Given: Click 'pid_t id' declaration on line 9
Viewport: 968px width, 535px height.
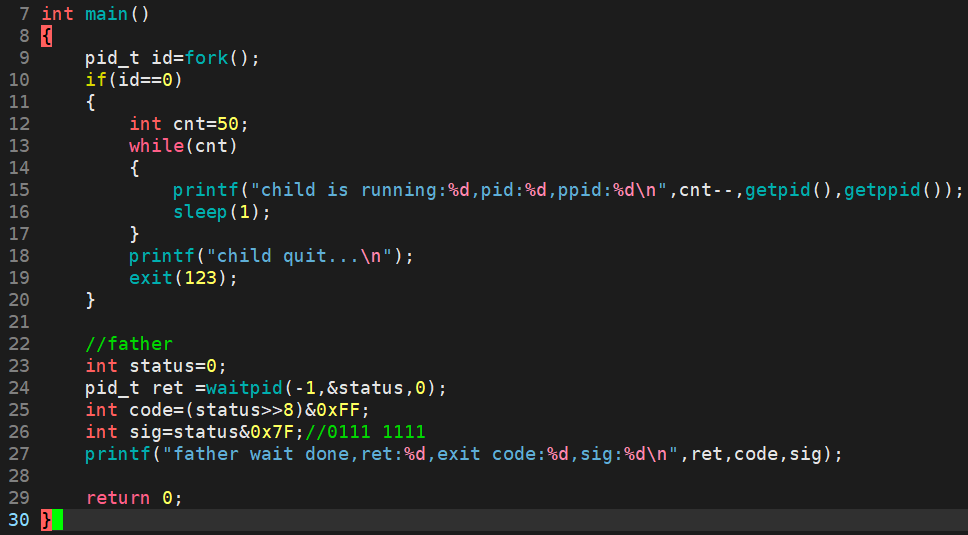Looking at the screenshot, I should coord(128,58).
